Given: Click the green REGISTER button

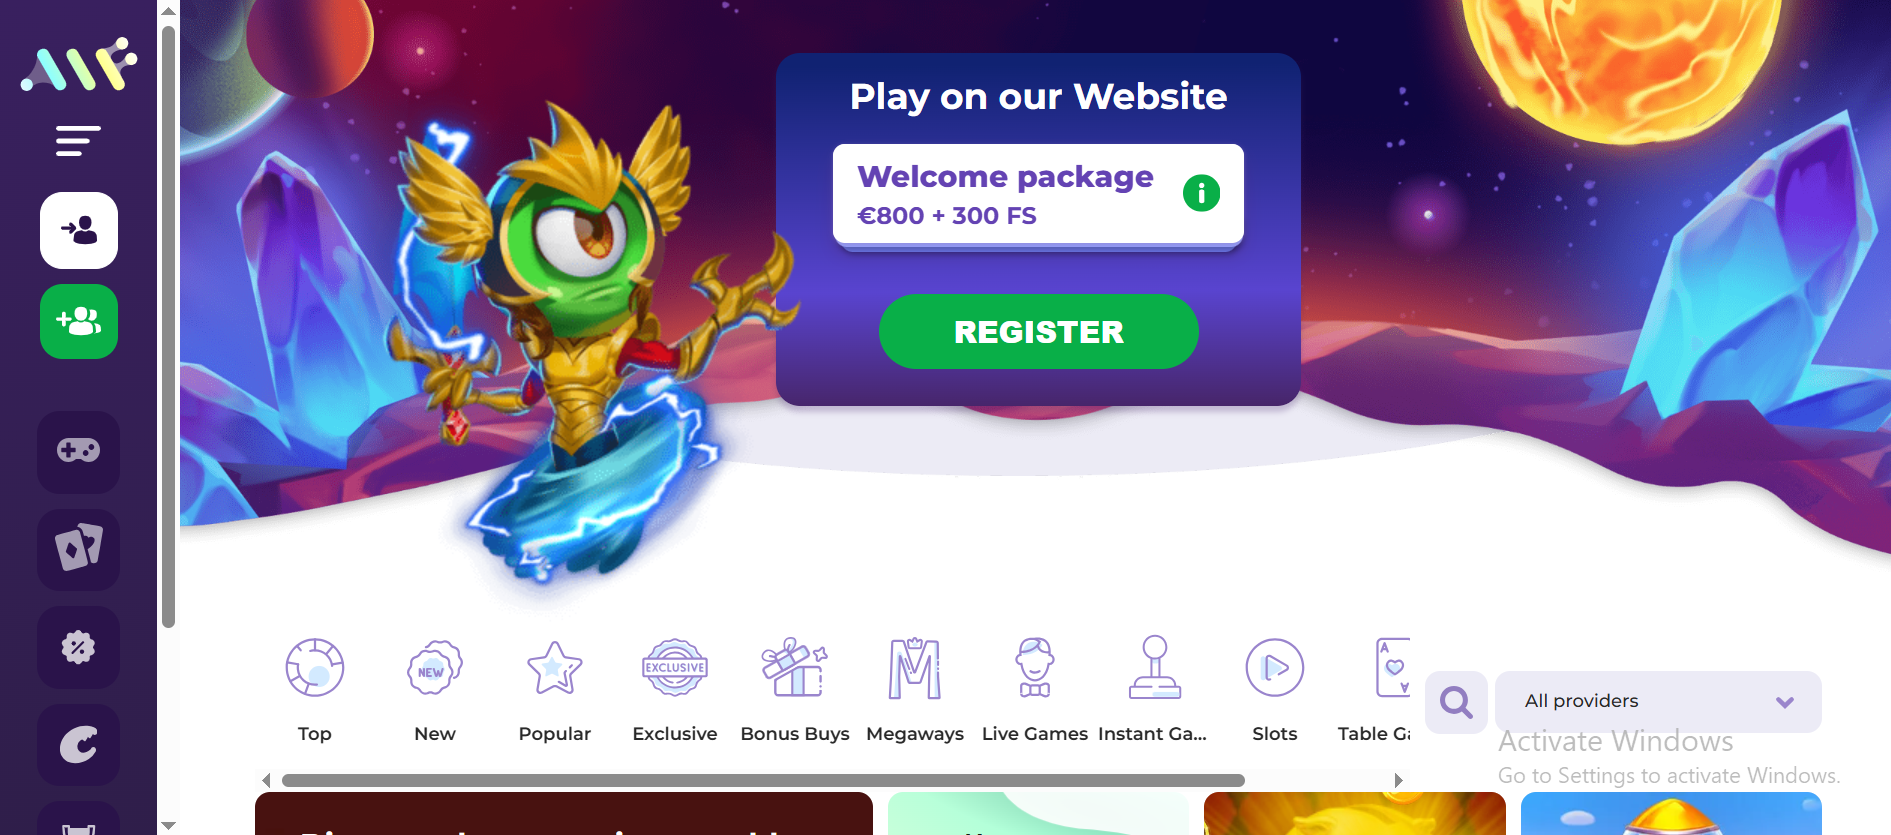Looking at the screenshot, I should 1038,331.
